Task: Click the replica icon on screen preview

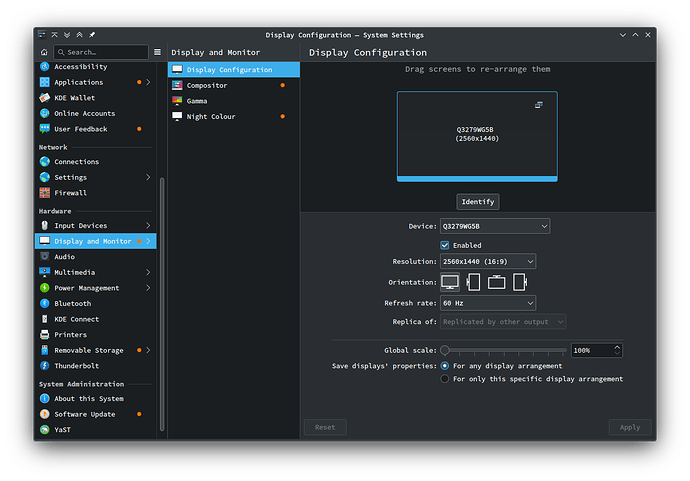Action: pos(539,105)
